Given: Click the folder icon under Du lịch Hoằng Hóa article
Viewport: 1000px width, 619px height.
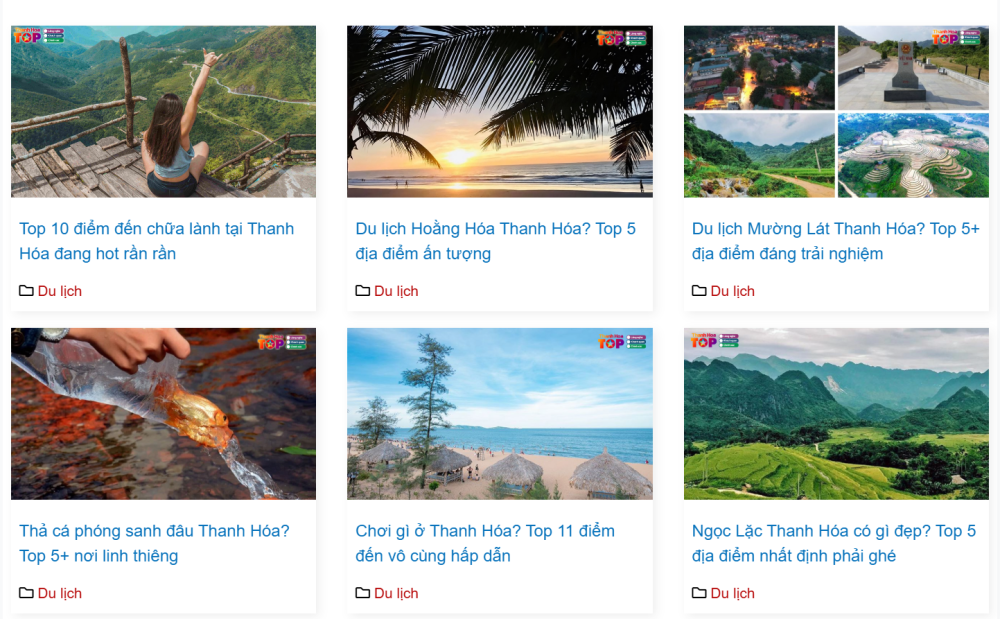Looking at the screenshot, I should 362,291.
